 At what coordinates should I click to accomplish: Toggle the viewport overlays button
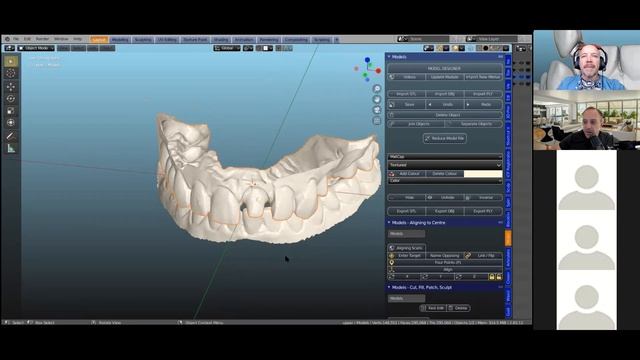point(455,48)
